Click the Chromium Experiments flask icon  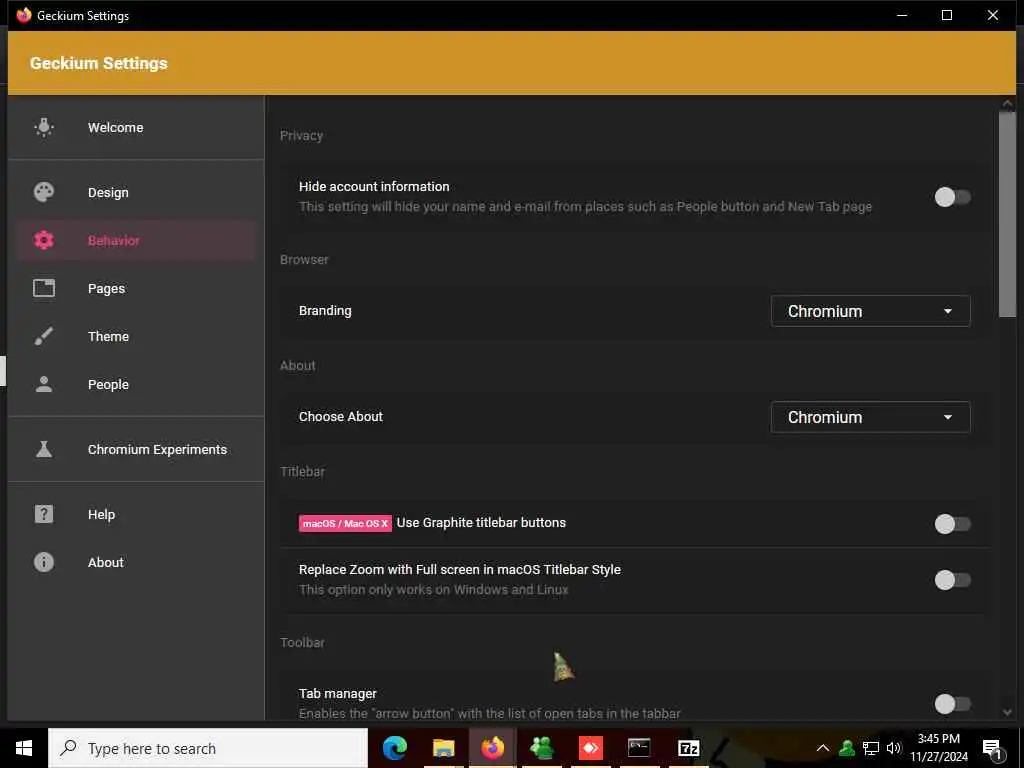(44, 449)
